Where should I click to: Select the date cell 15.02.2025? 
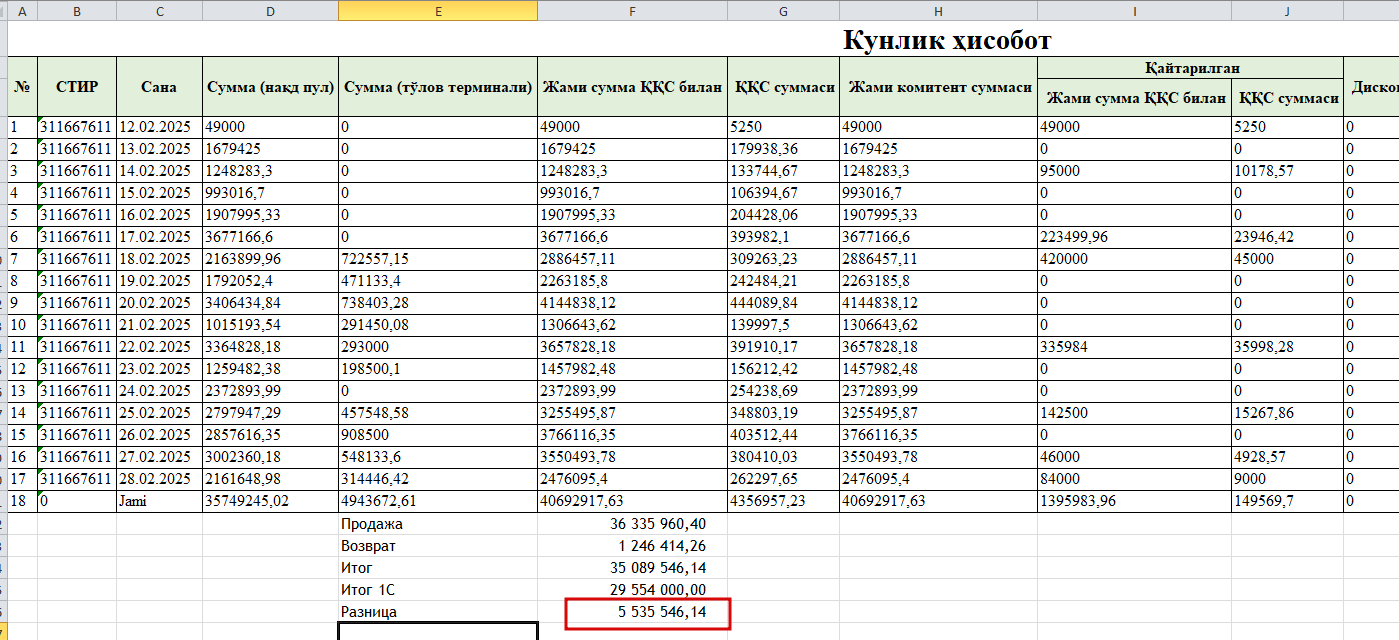[159, 193]
